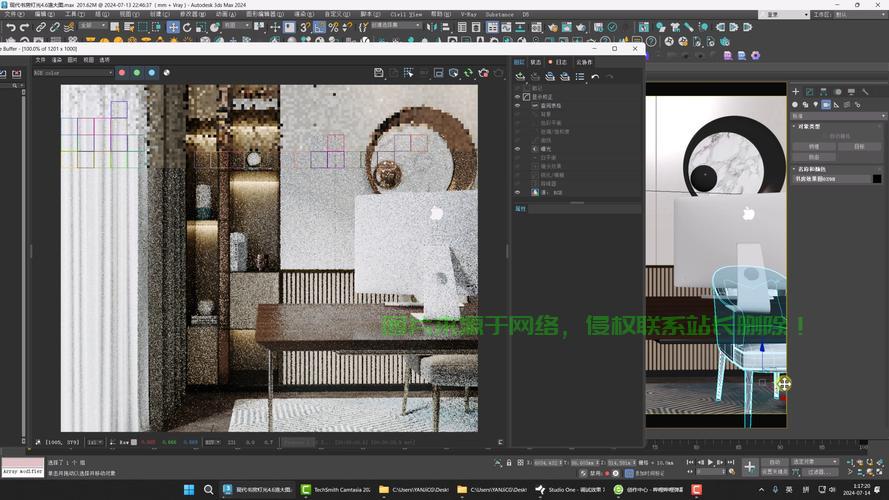The height and width of the screenshot is (500, 889).
Task: Open selection filter dropdown in main toolbar
Action: pos(92,26)
